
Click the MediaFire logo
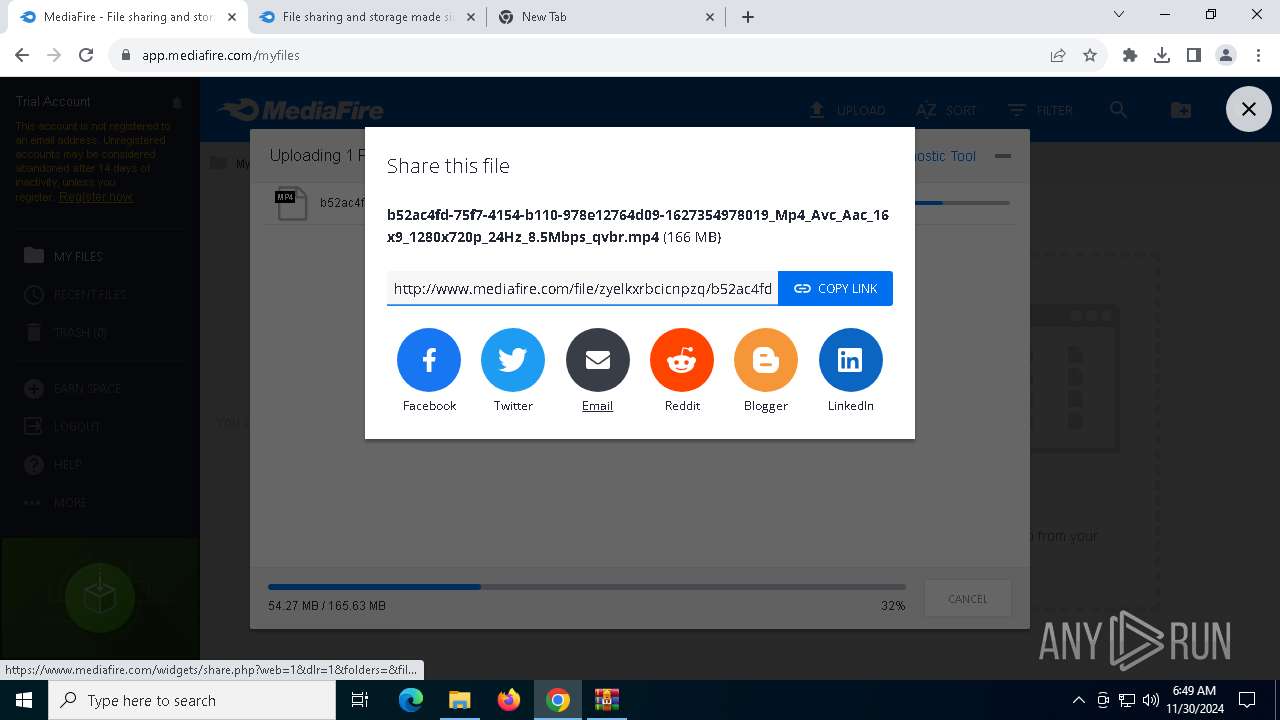point(300,110)
